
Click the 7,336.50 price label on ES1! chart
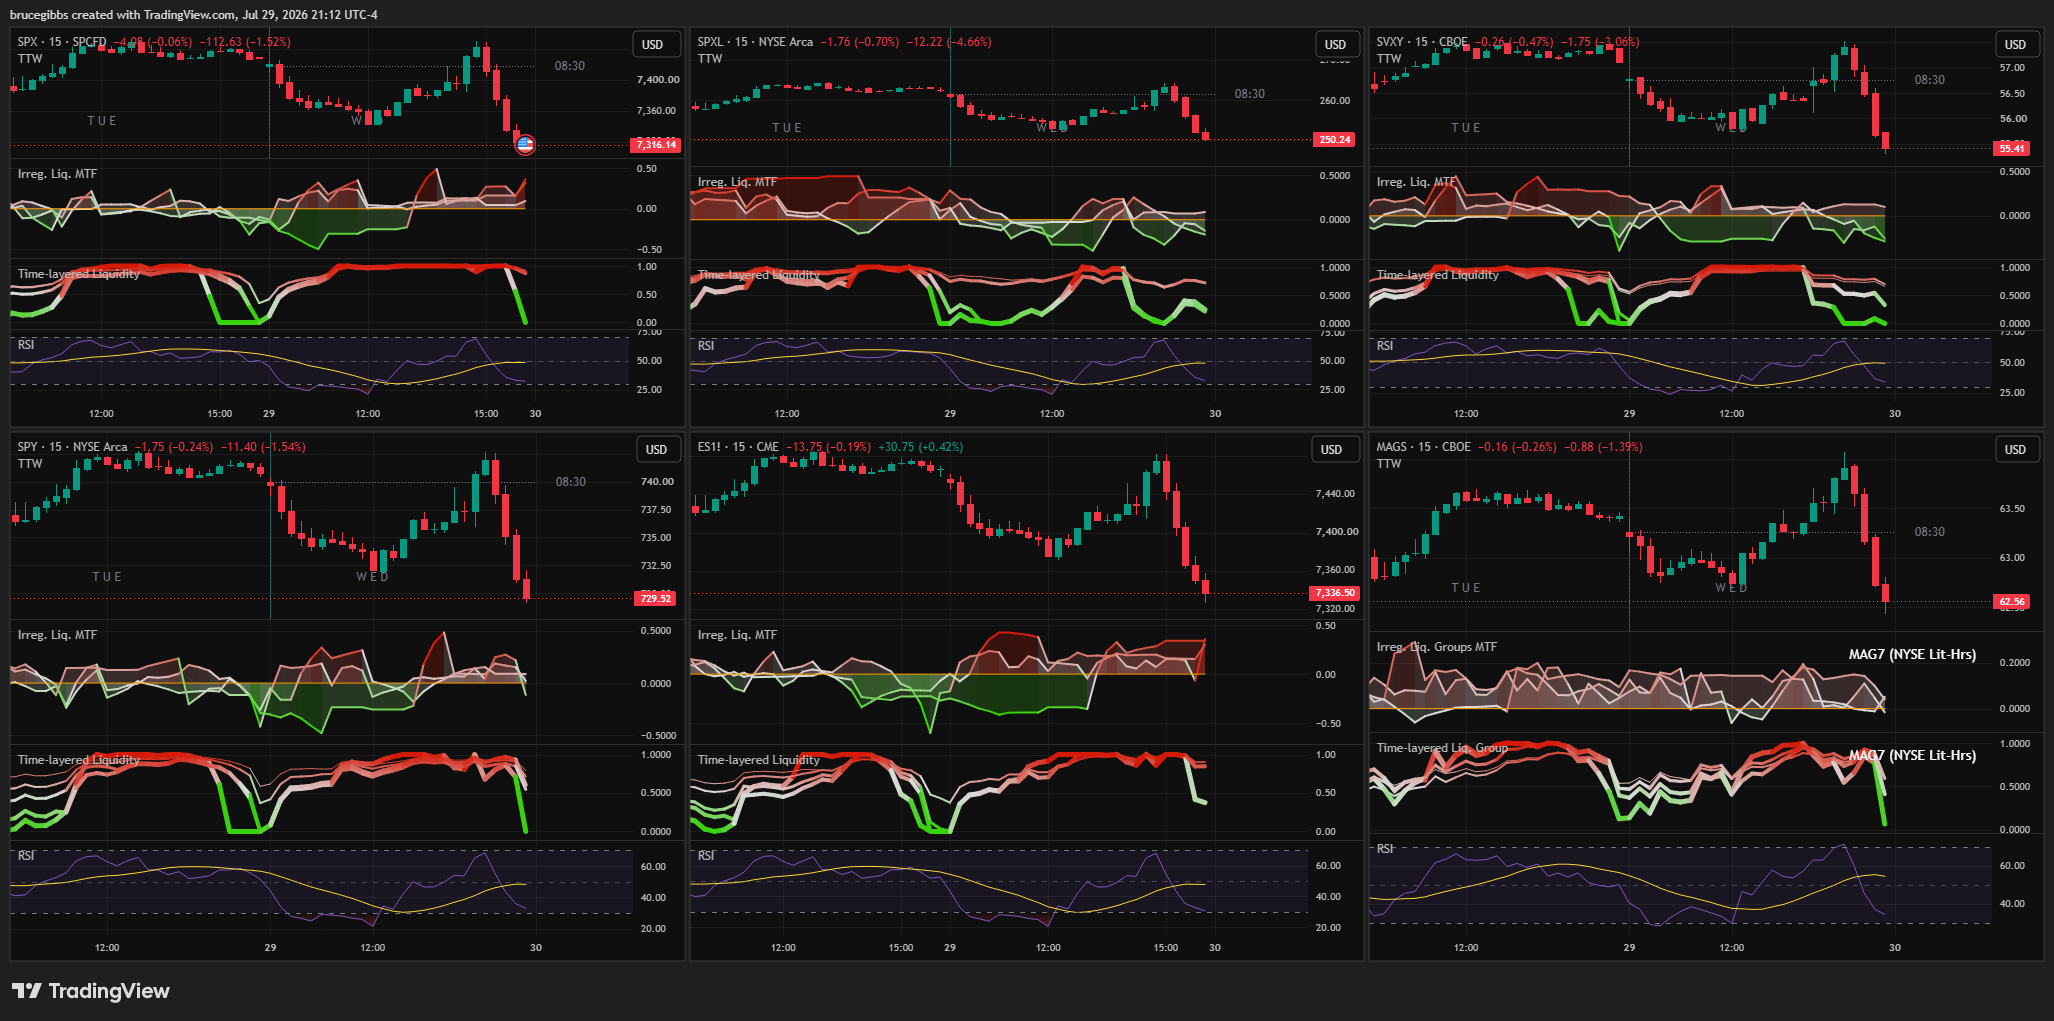point(1335,593)
